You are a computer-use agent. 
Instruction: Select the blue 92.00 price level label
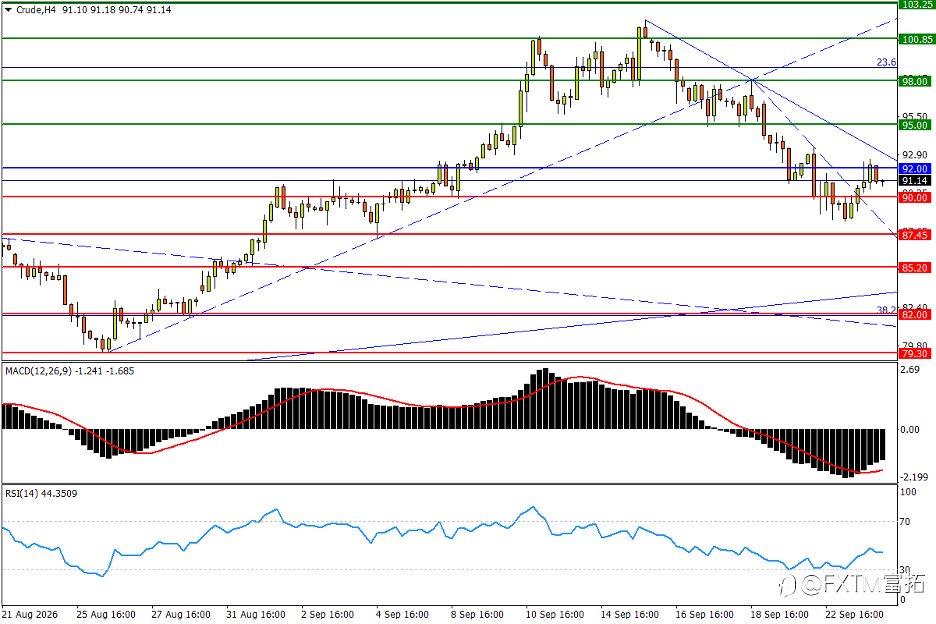[915, 169]
